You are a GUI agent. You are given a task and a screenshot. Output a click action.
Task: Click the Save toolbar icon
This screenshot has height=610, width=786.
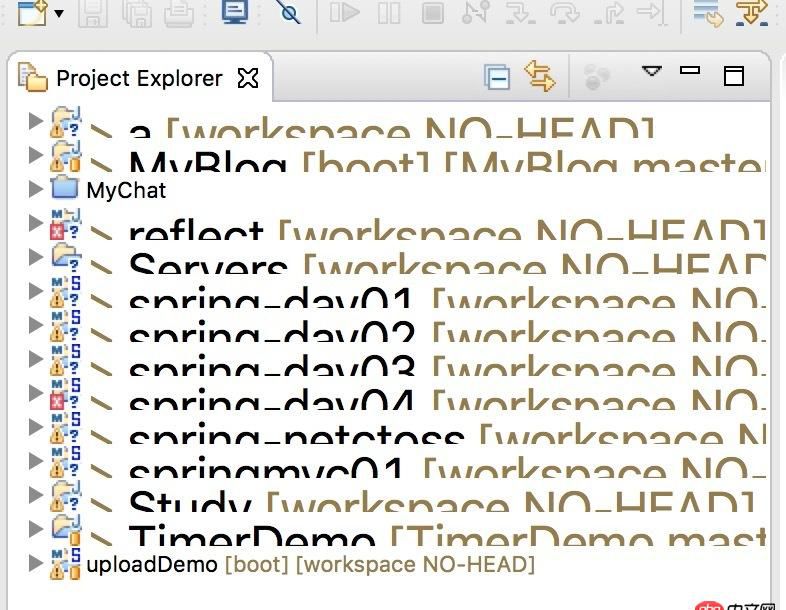[93, 13]
